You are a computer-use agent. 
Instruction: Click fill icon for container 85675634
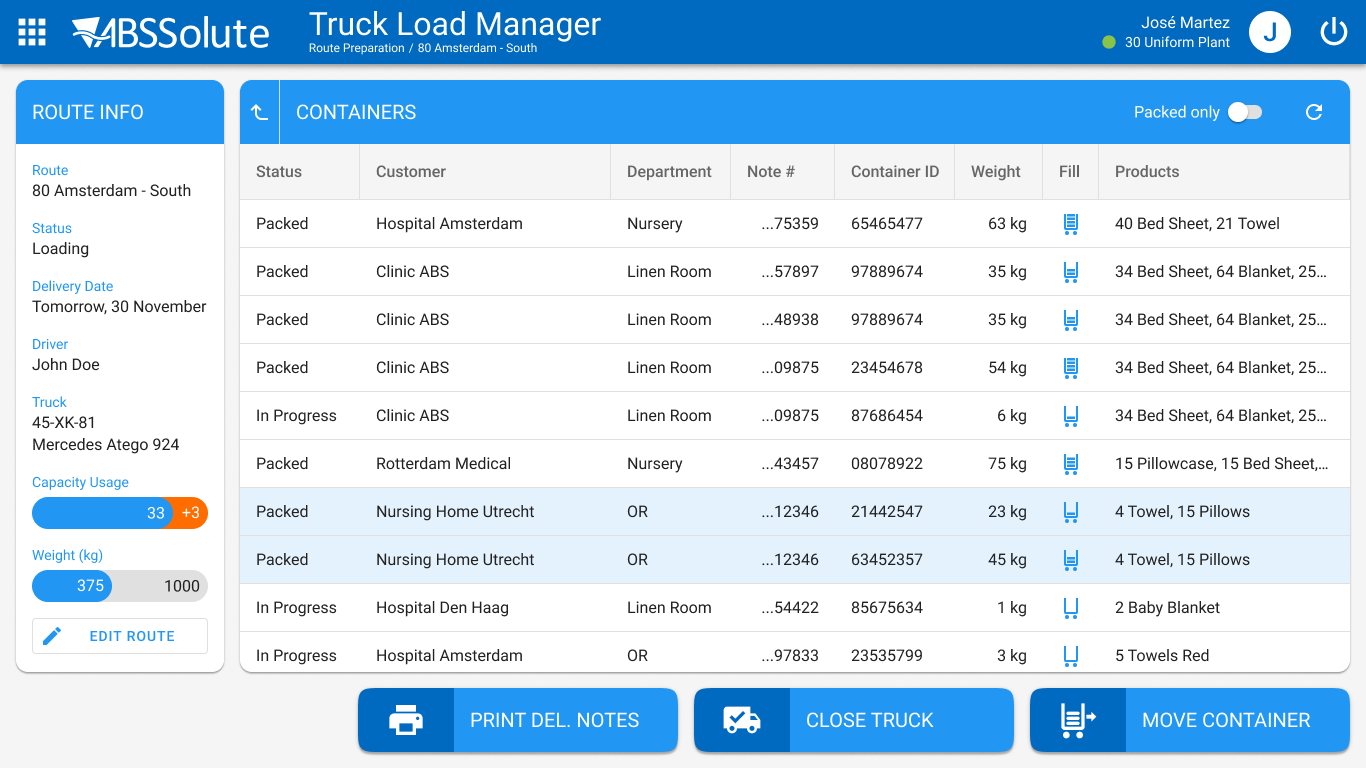(1071, 608)
